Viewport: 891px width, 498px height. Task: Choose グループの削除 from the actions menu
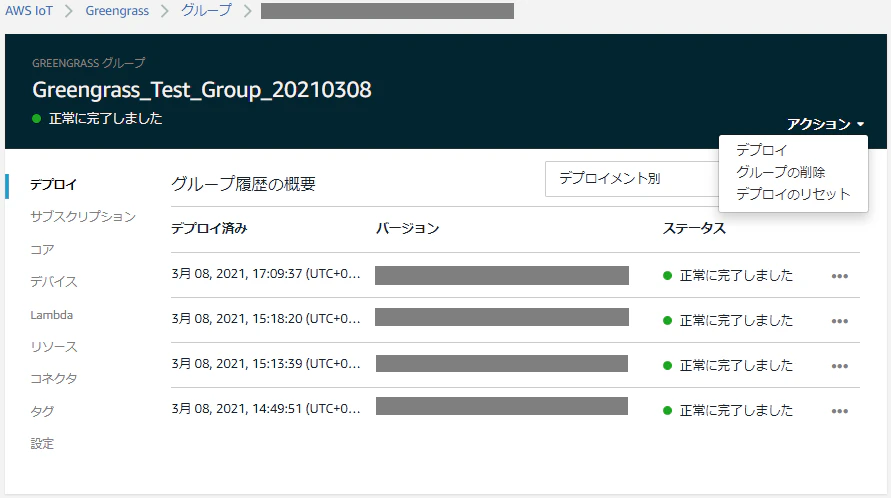[x=780, y=172]
